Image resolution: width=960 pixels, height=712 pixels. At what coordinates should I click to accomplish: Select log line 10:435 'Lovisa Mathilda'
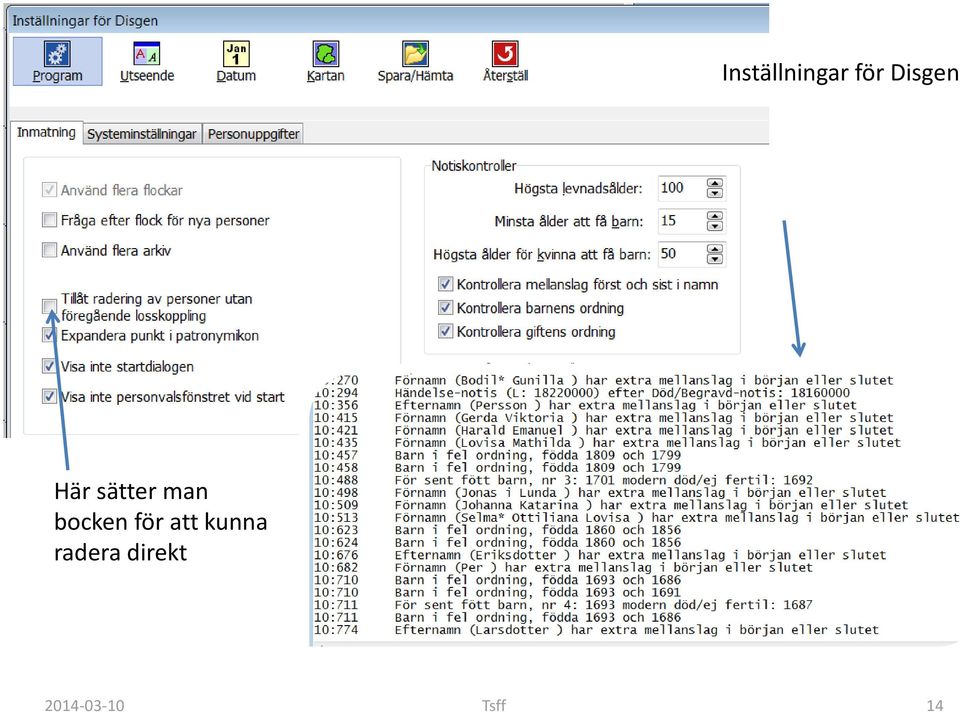click(x=607, y=443)
